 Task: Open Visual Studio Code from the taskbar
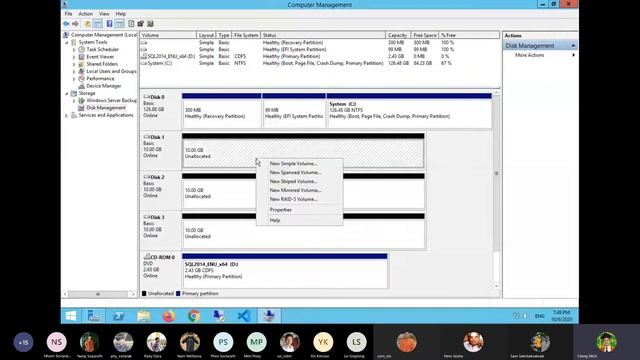244,316
